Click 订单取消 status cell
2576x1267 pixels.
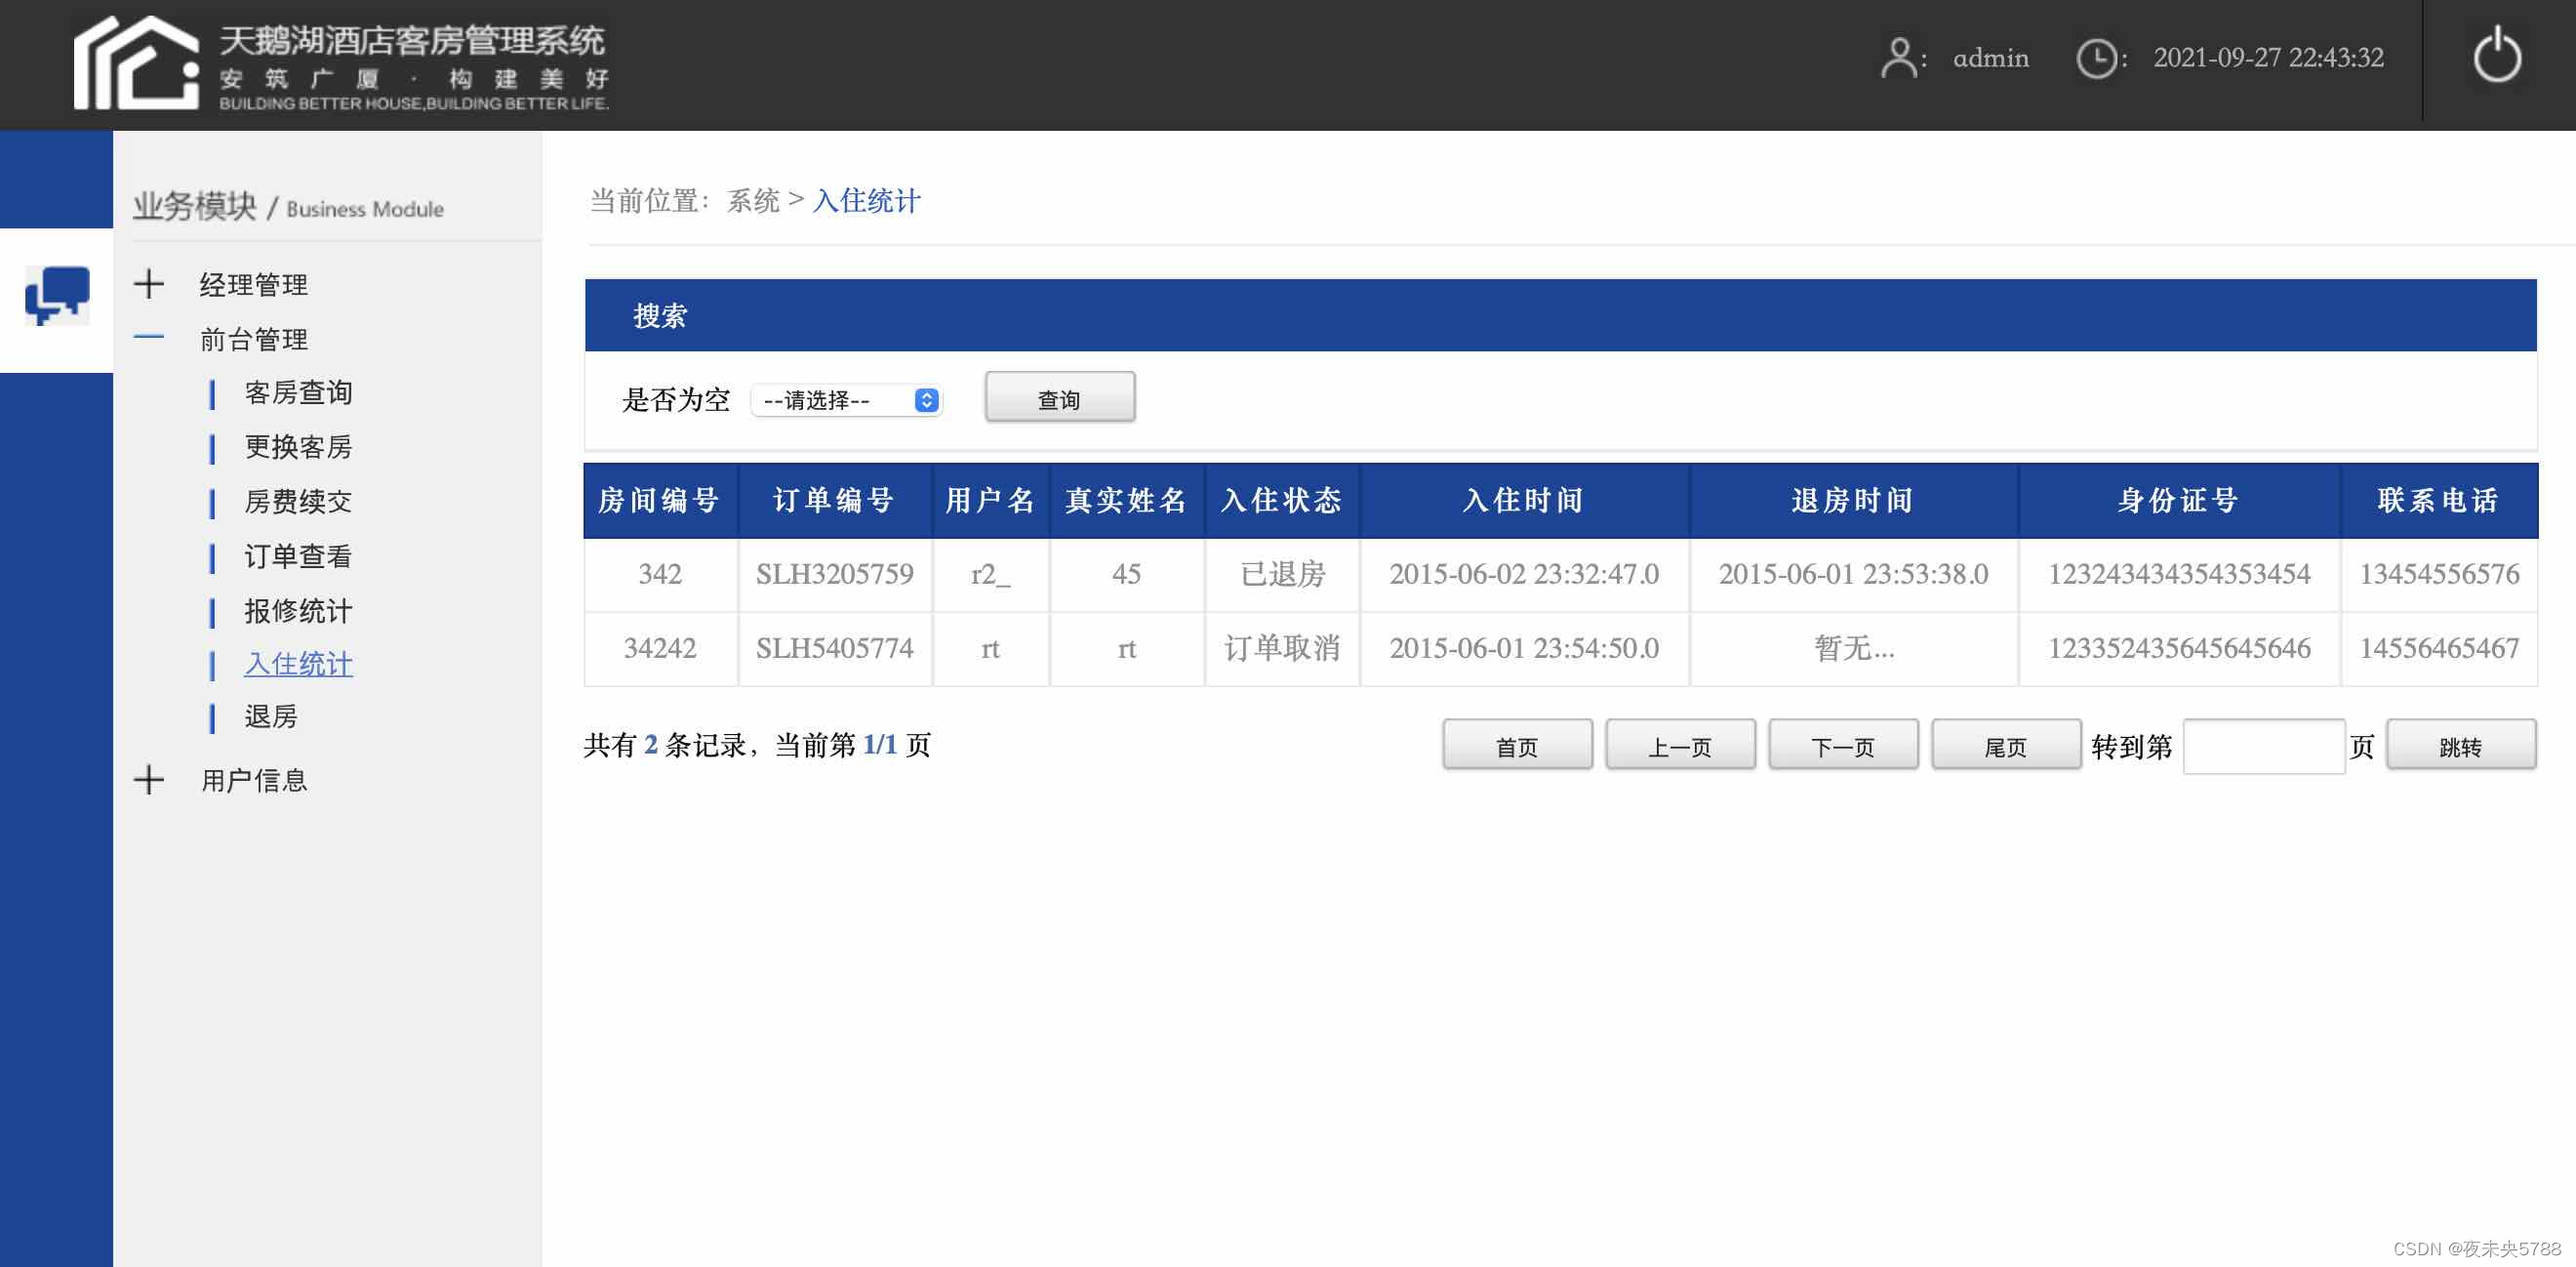click(1281, 648)
